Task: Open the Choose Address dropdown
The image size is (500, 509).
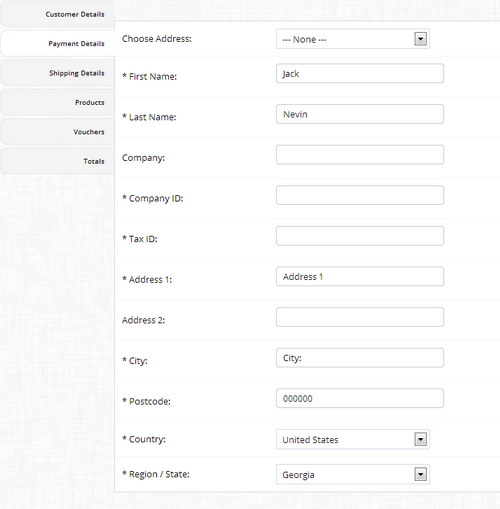Action: pos(353,39)
